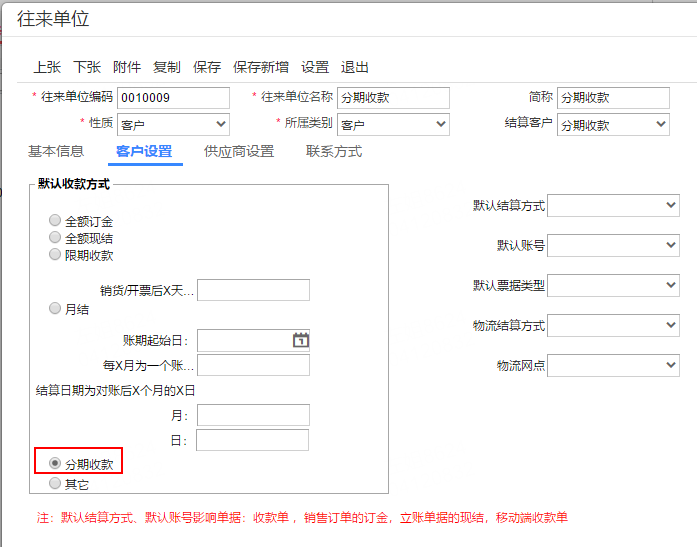Expand 默认结算方式 dropdown
The width and height of the screenshot is (697, 547).
tap(613, 205)
